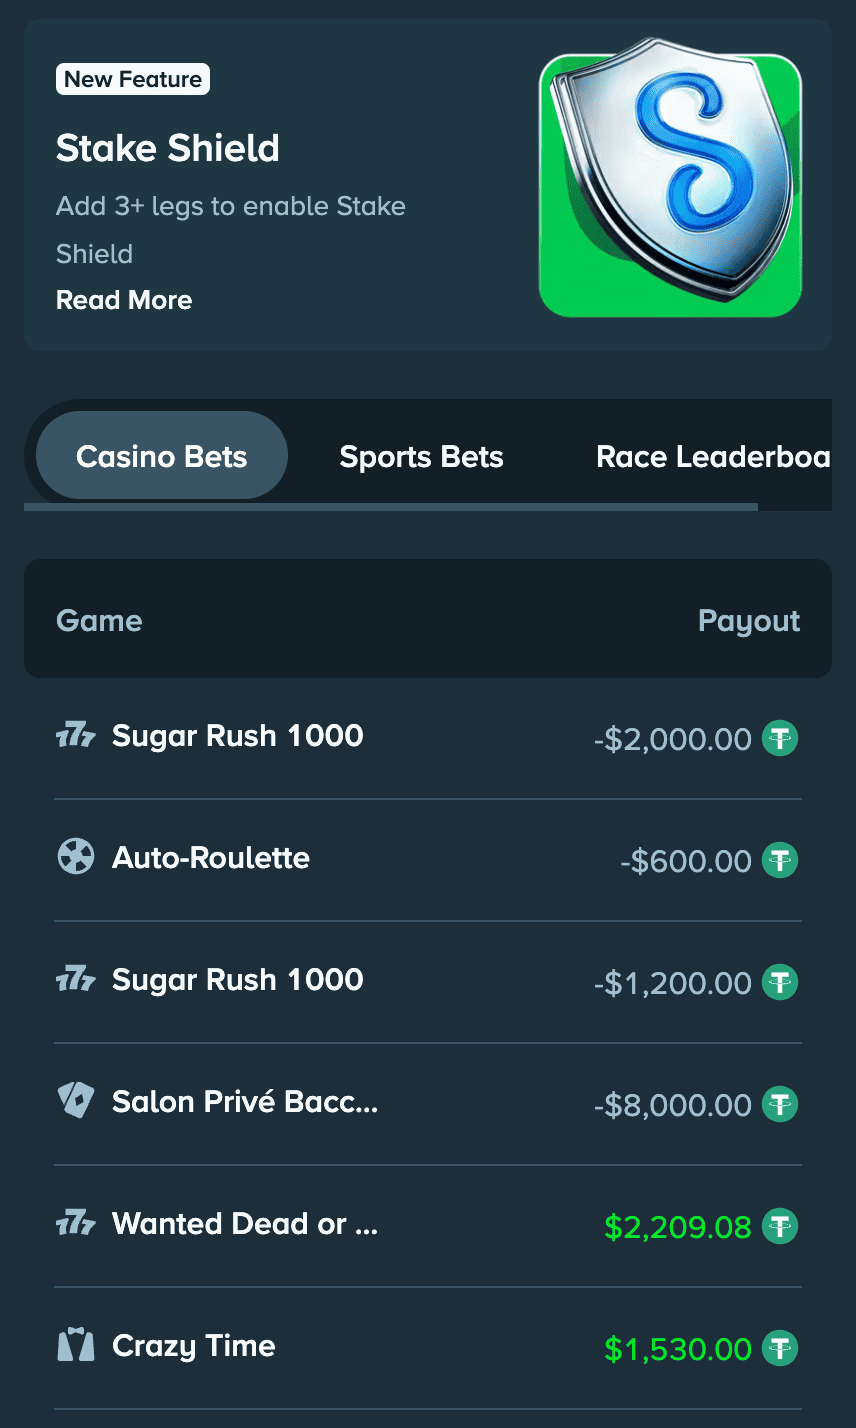Image resolution: width=856 pixels, height=1428 pixels.
Task: Click the Tether coin icon next to $2,209.08
Action: tap(780, 1226)
